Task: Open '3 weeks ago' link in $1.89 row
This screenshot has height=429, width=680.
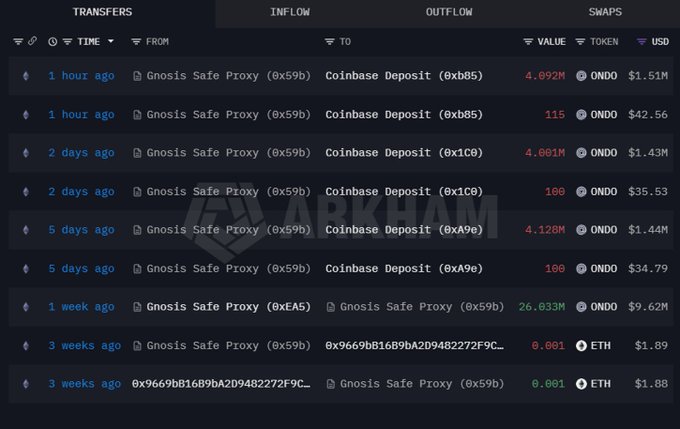Action: (x=85, y=346)
